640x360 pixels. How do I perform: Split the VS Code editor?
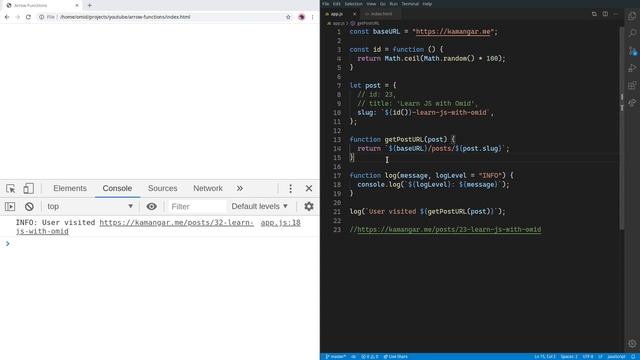[x=605, y=14]
